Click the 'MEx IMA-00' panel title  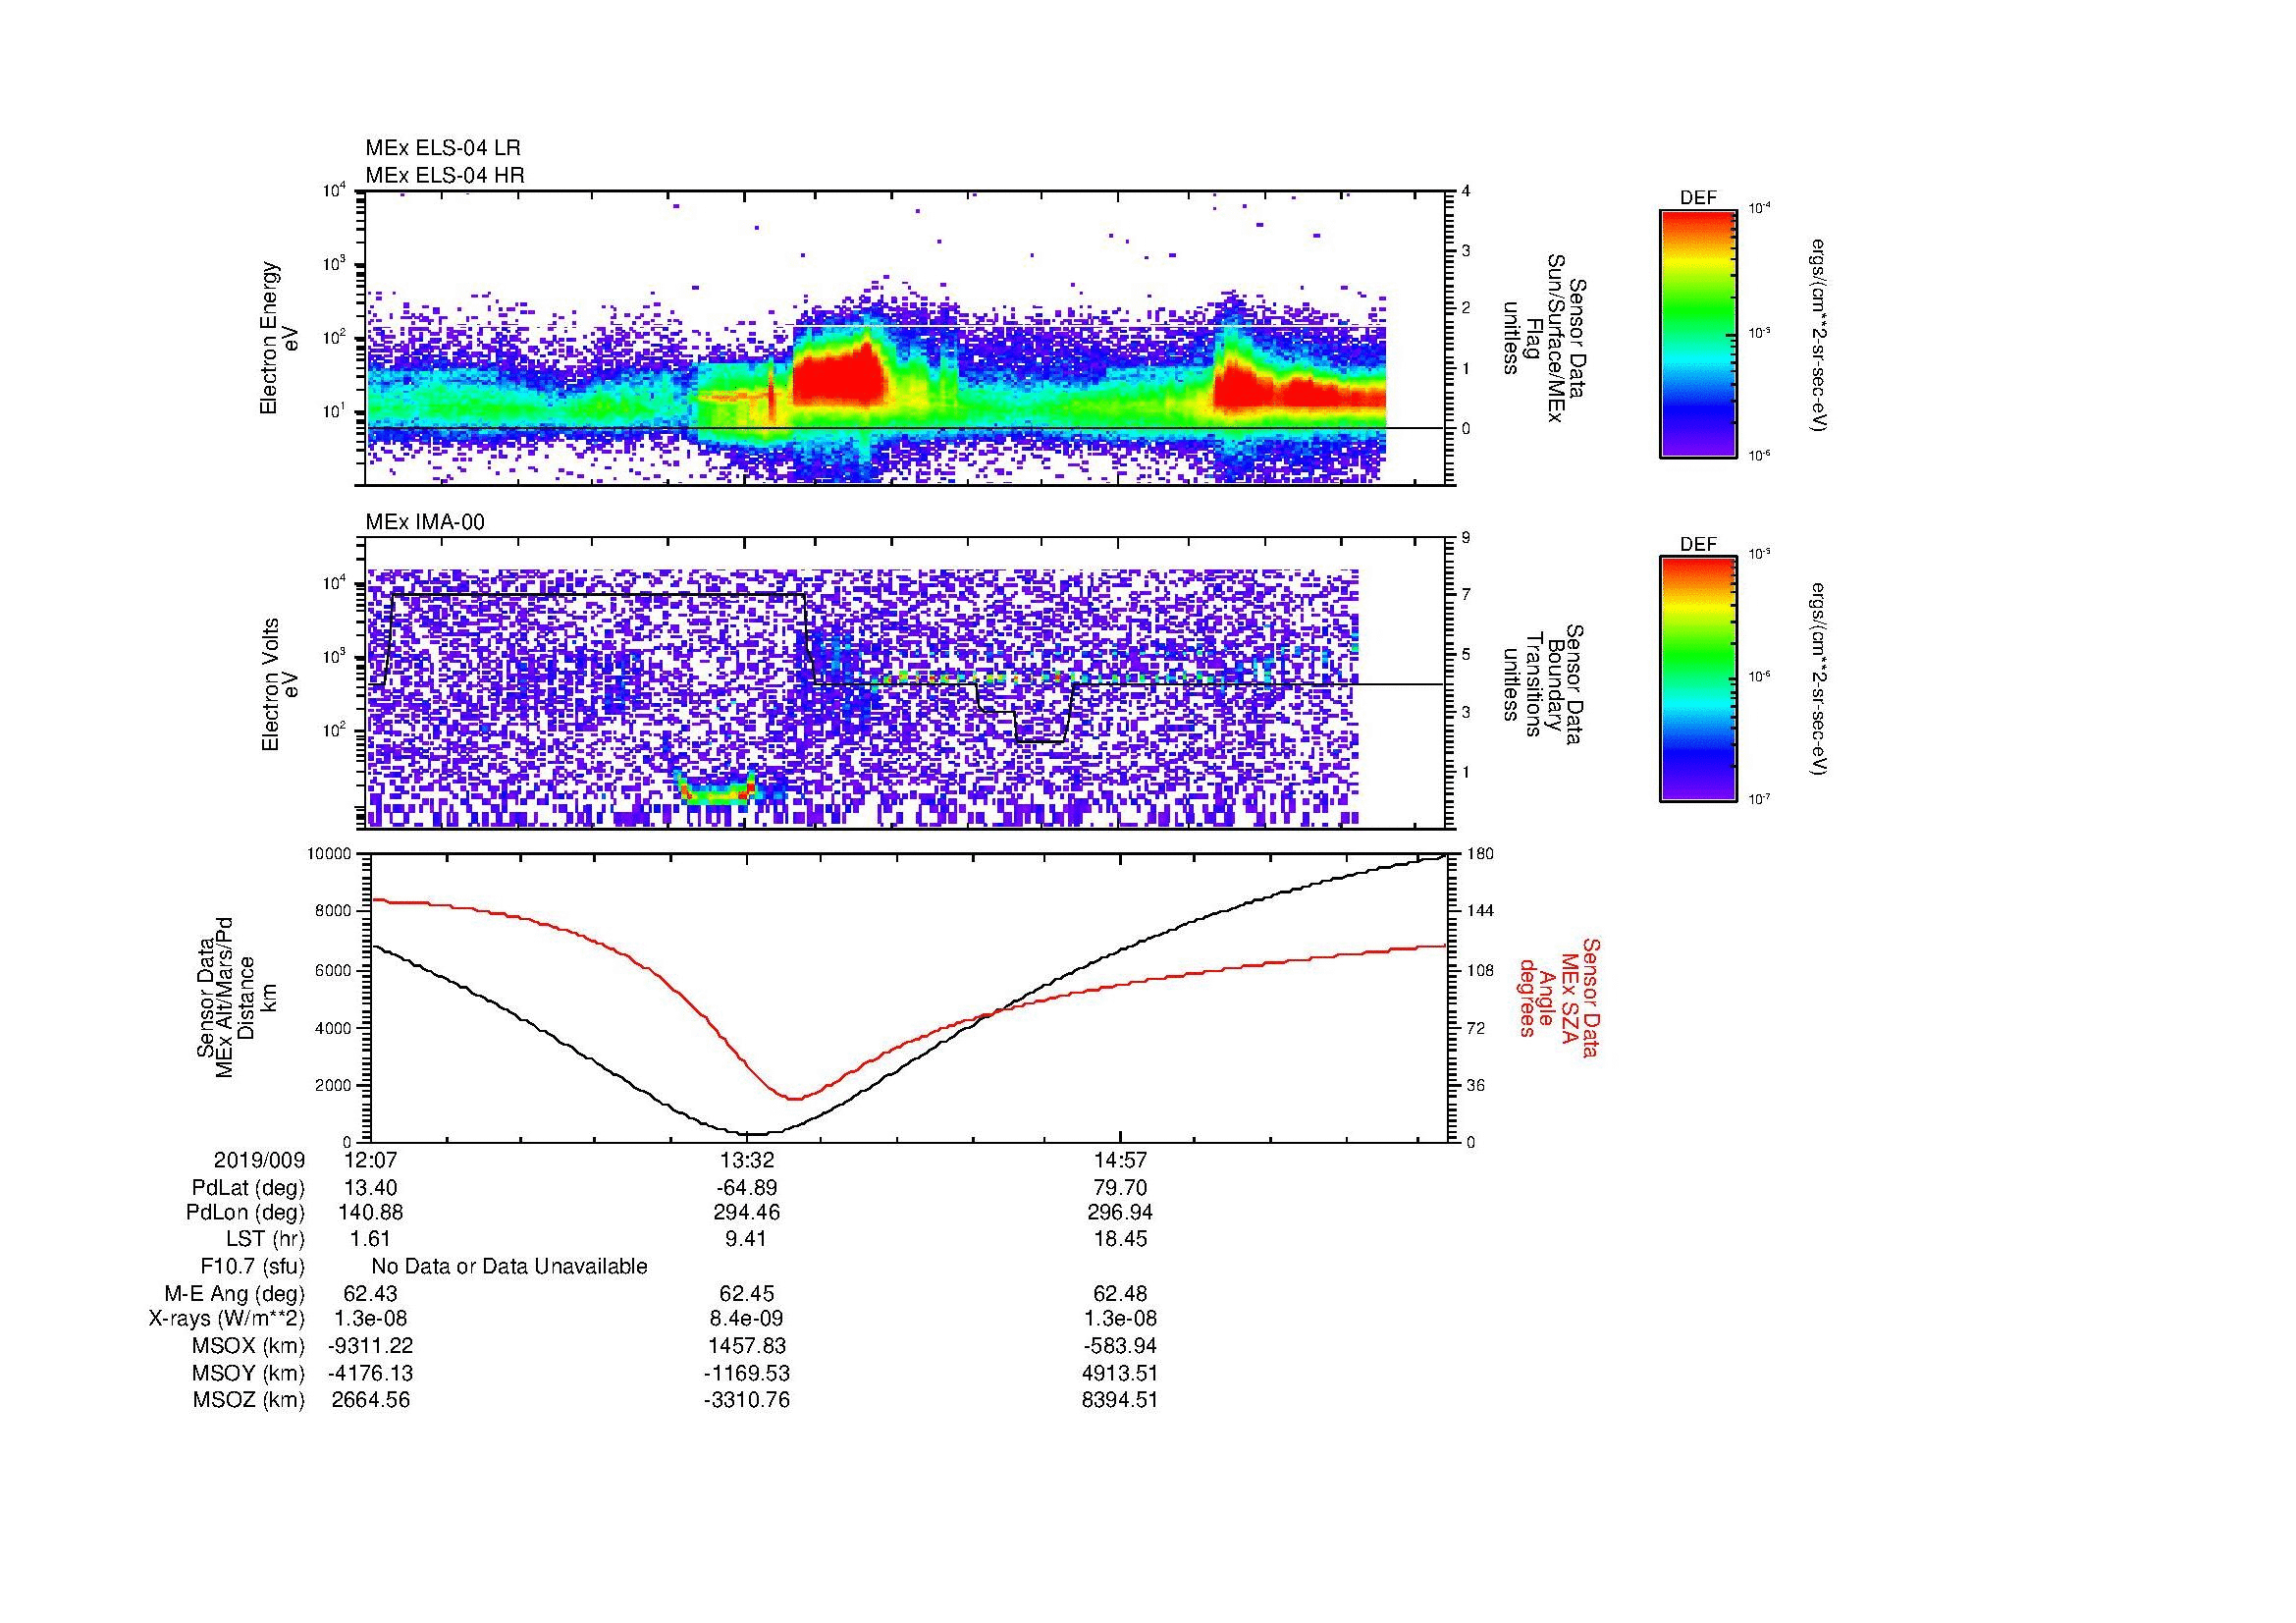tap(425, 522)
